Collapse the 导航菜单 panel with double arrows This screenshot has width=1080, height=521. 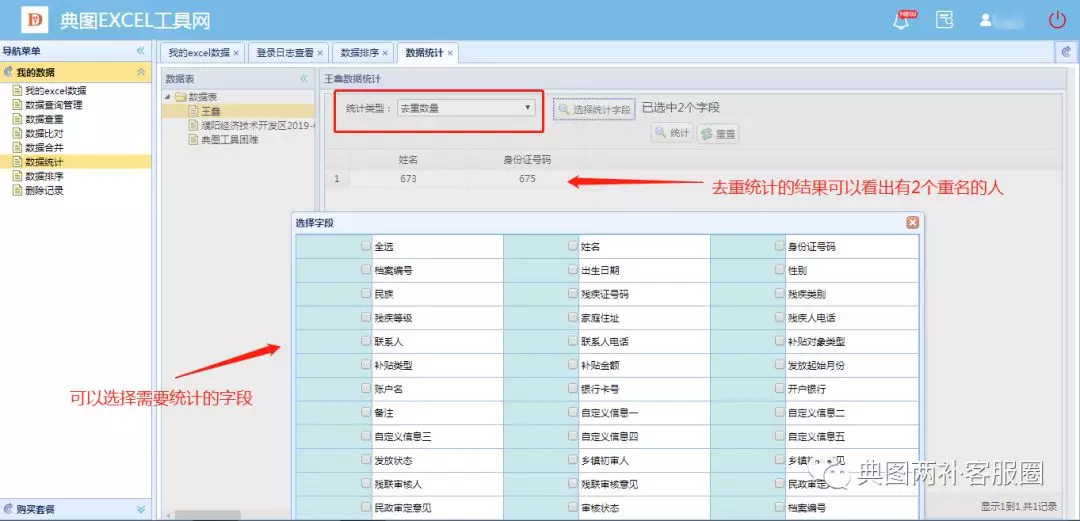pos(141,51)
